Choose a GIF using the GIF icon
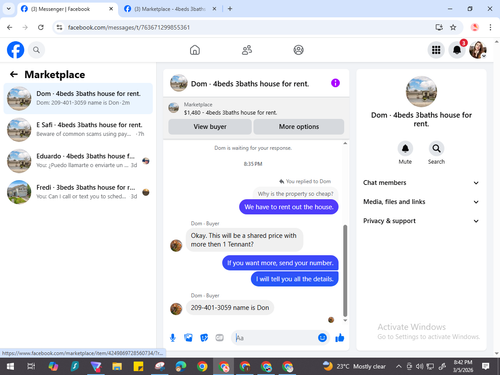Image resolution: width=500 pixels, height=375 pixels. pos(219,338)
